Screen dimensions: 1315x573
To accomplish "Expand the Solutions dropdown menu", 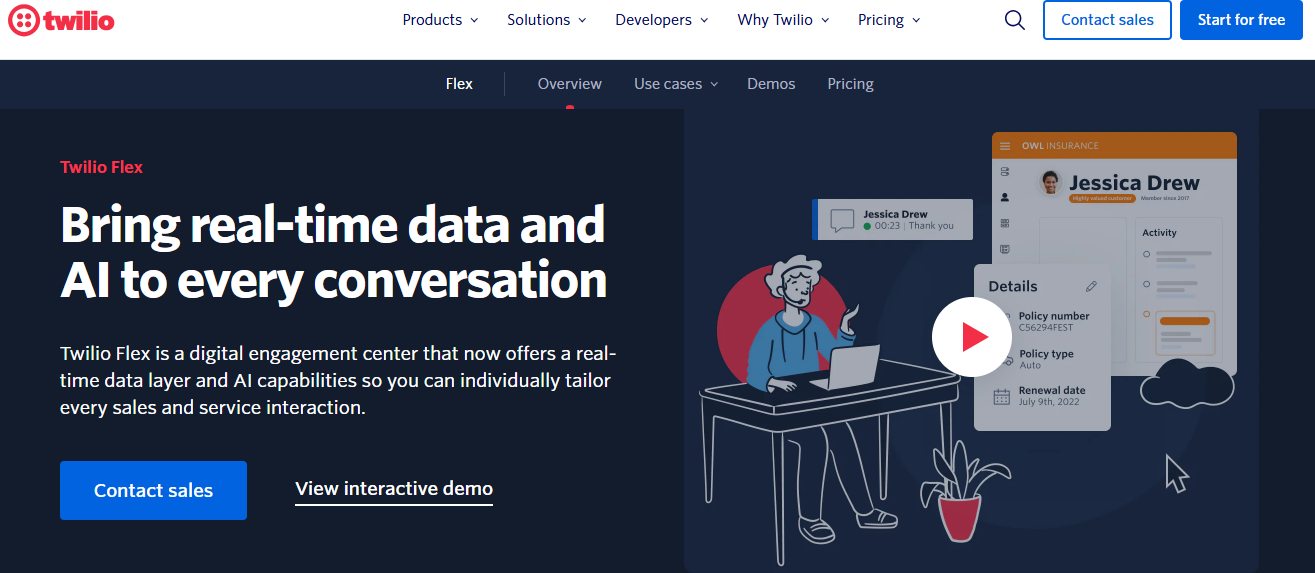I will 546,20.
